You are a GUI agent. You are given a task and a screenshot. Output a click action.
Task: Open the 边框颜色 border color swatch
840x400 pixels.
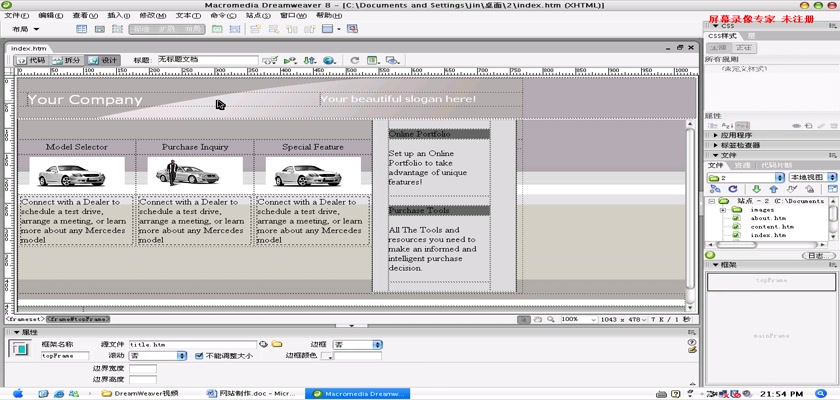[x=326, y=356]
